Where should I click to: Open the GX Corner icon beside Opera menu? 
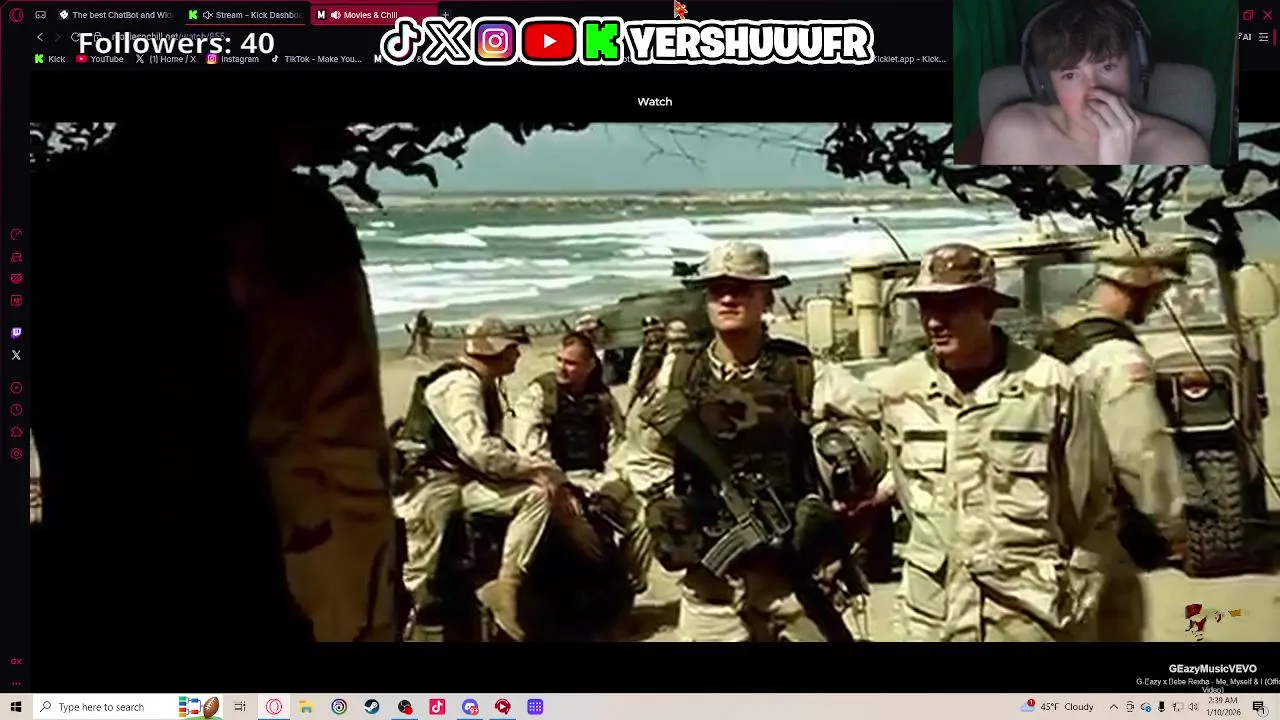point(40,15)
